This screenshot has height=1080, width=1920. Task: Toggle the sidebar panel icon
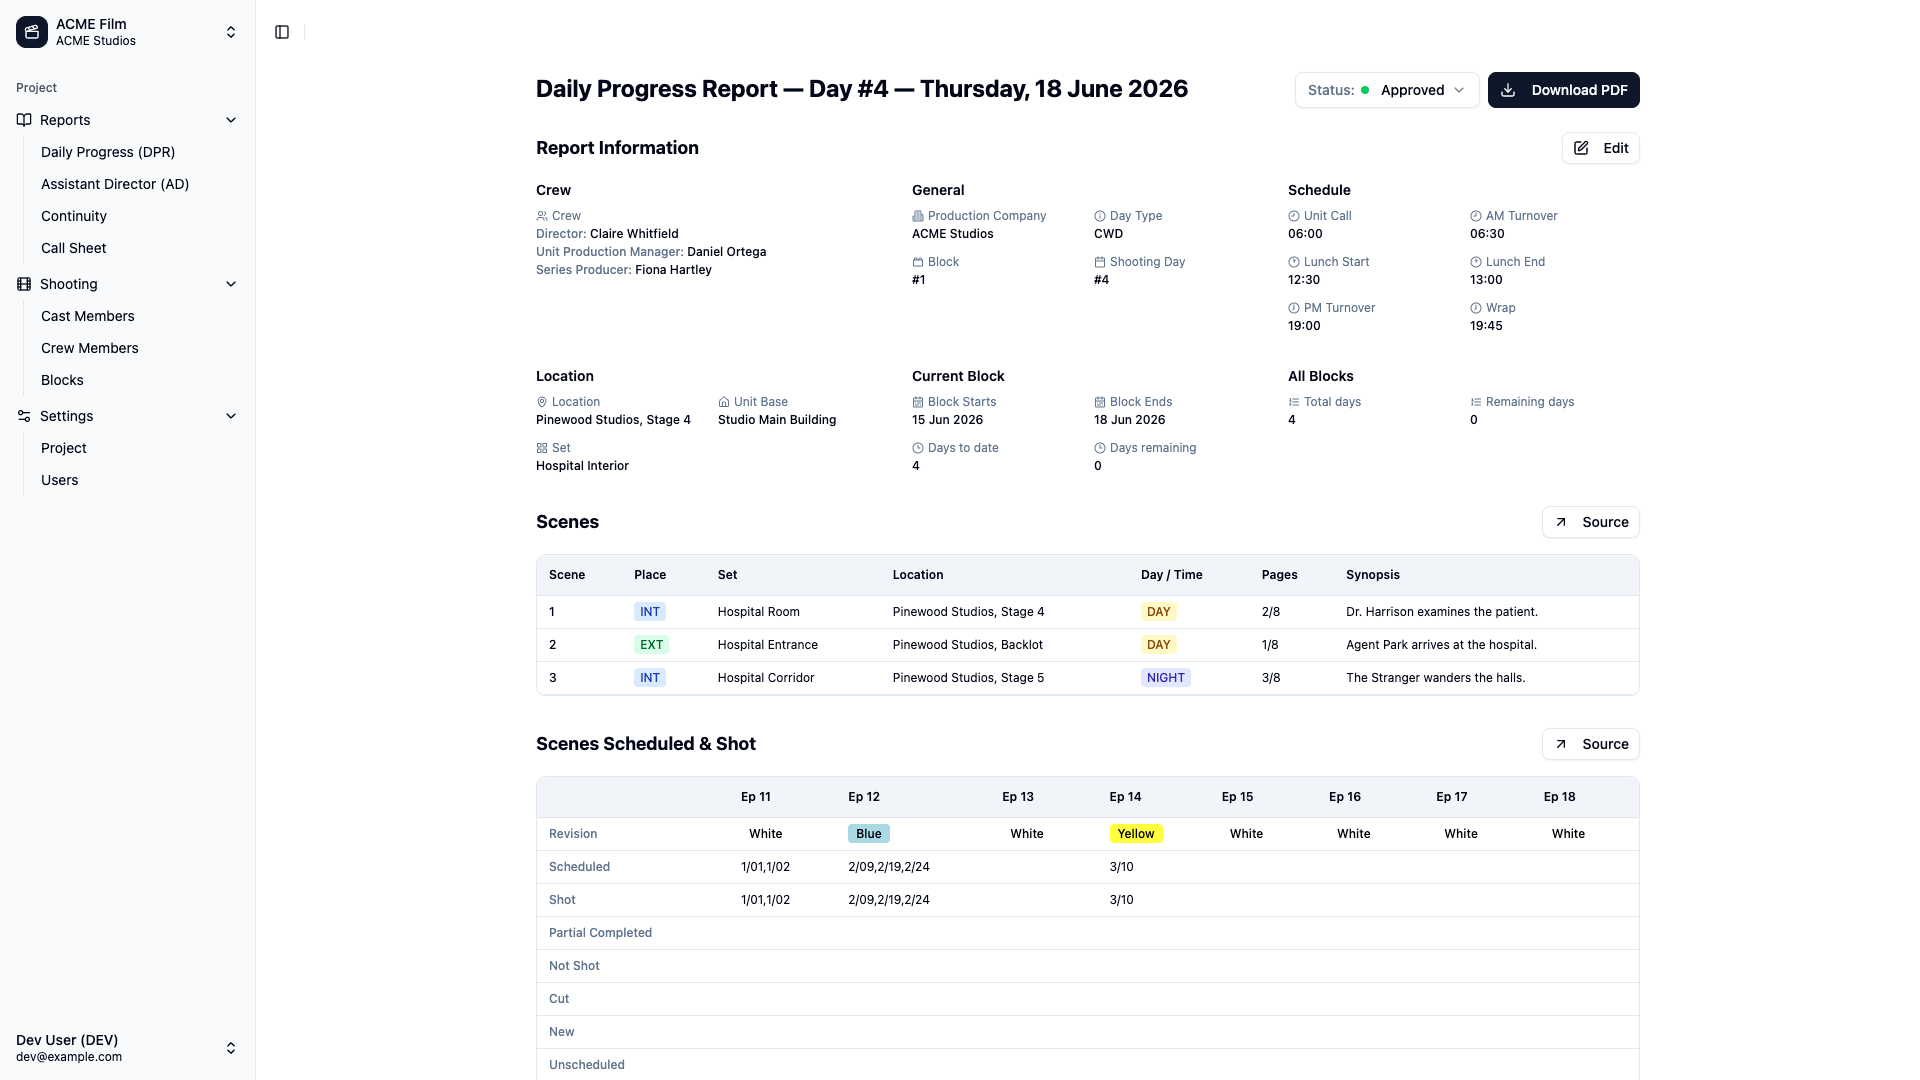(x=282, y=32)
